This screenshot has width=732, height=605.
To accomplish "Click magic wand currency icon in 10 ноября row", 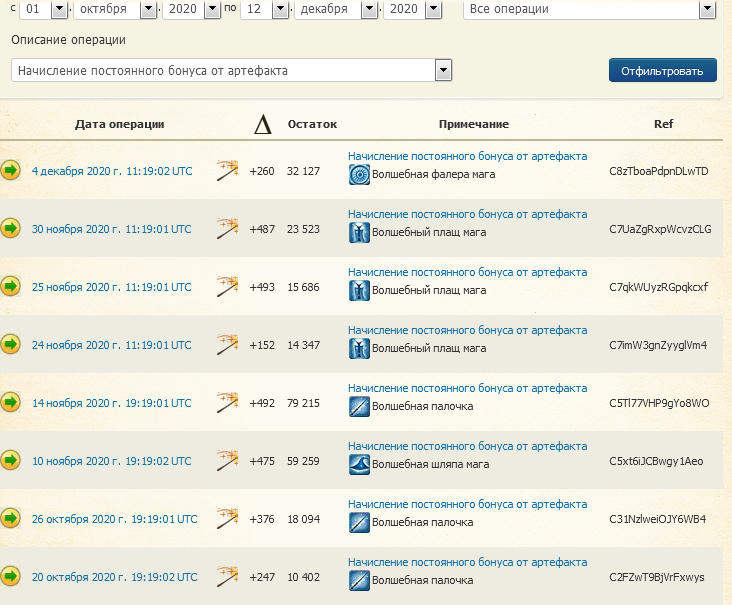I will [227, 461].
